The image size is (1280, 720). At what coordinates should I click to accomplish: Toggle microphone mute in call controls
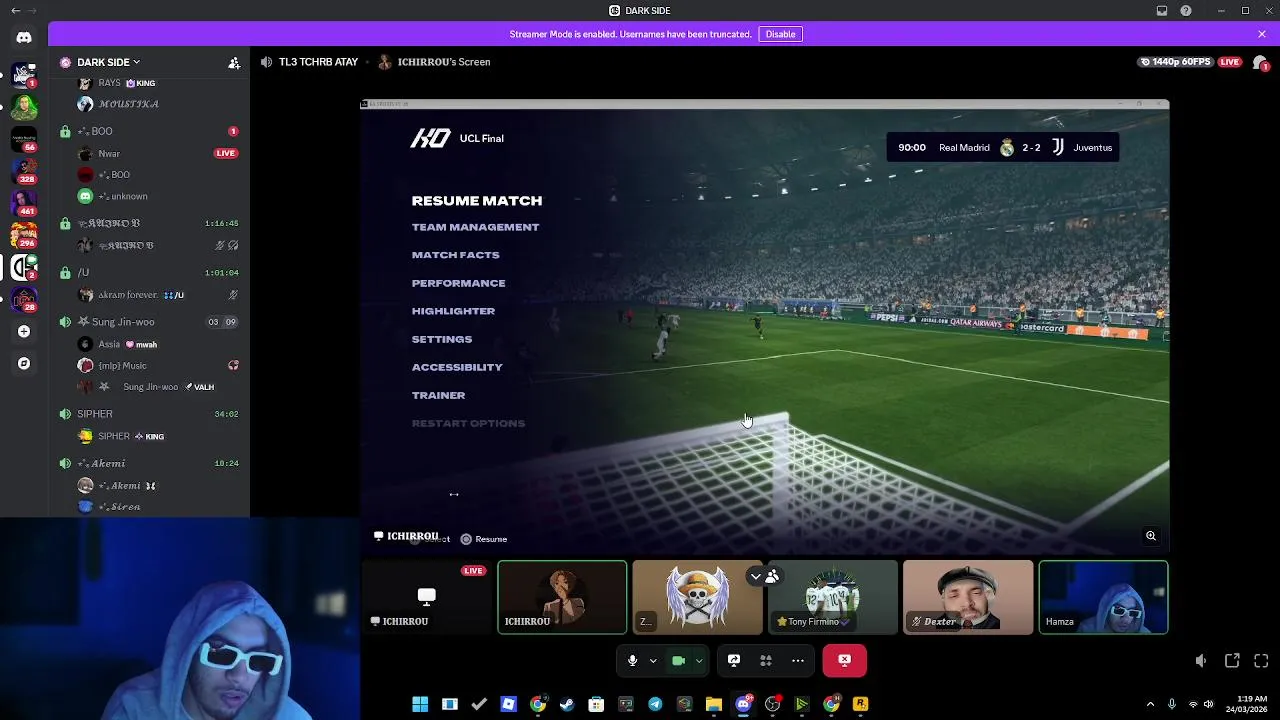[632, 660]
